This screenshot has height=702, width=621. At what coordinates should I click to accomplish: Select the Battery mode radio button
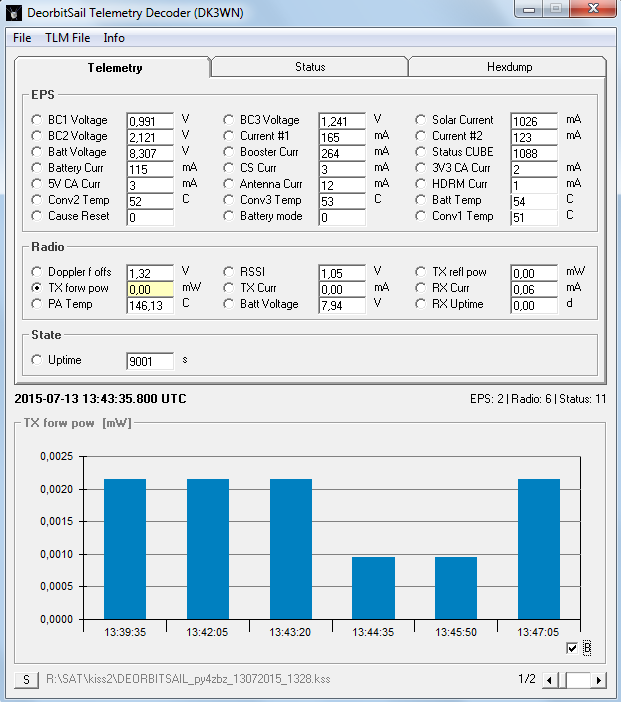coord(230,216)
